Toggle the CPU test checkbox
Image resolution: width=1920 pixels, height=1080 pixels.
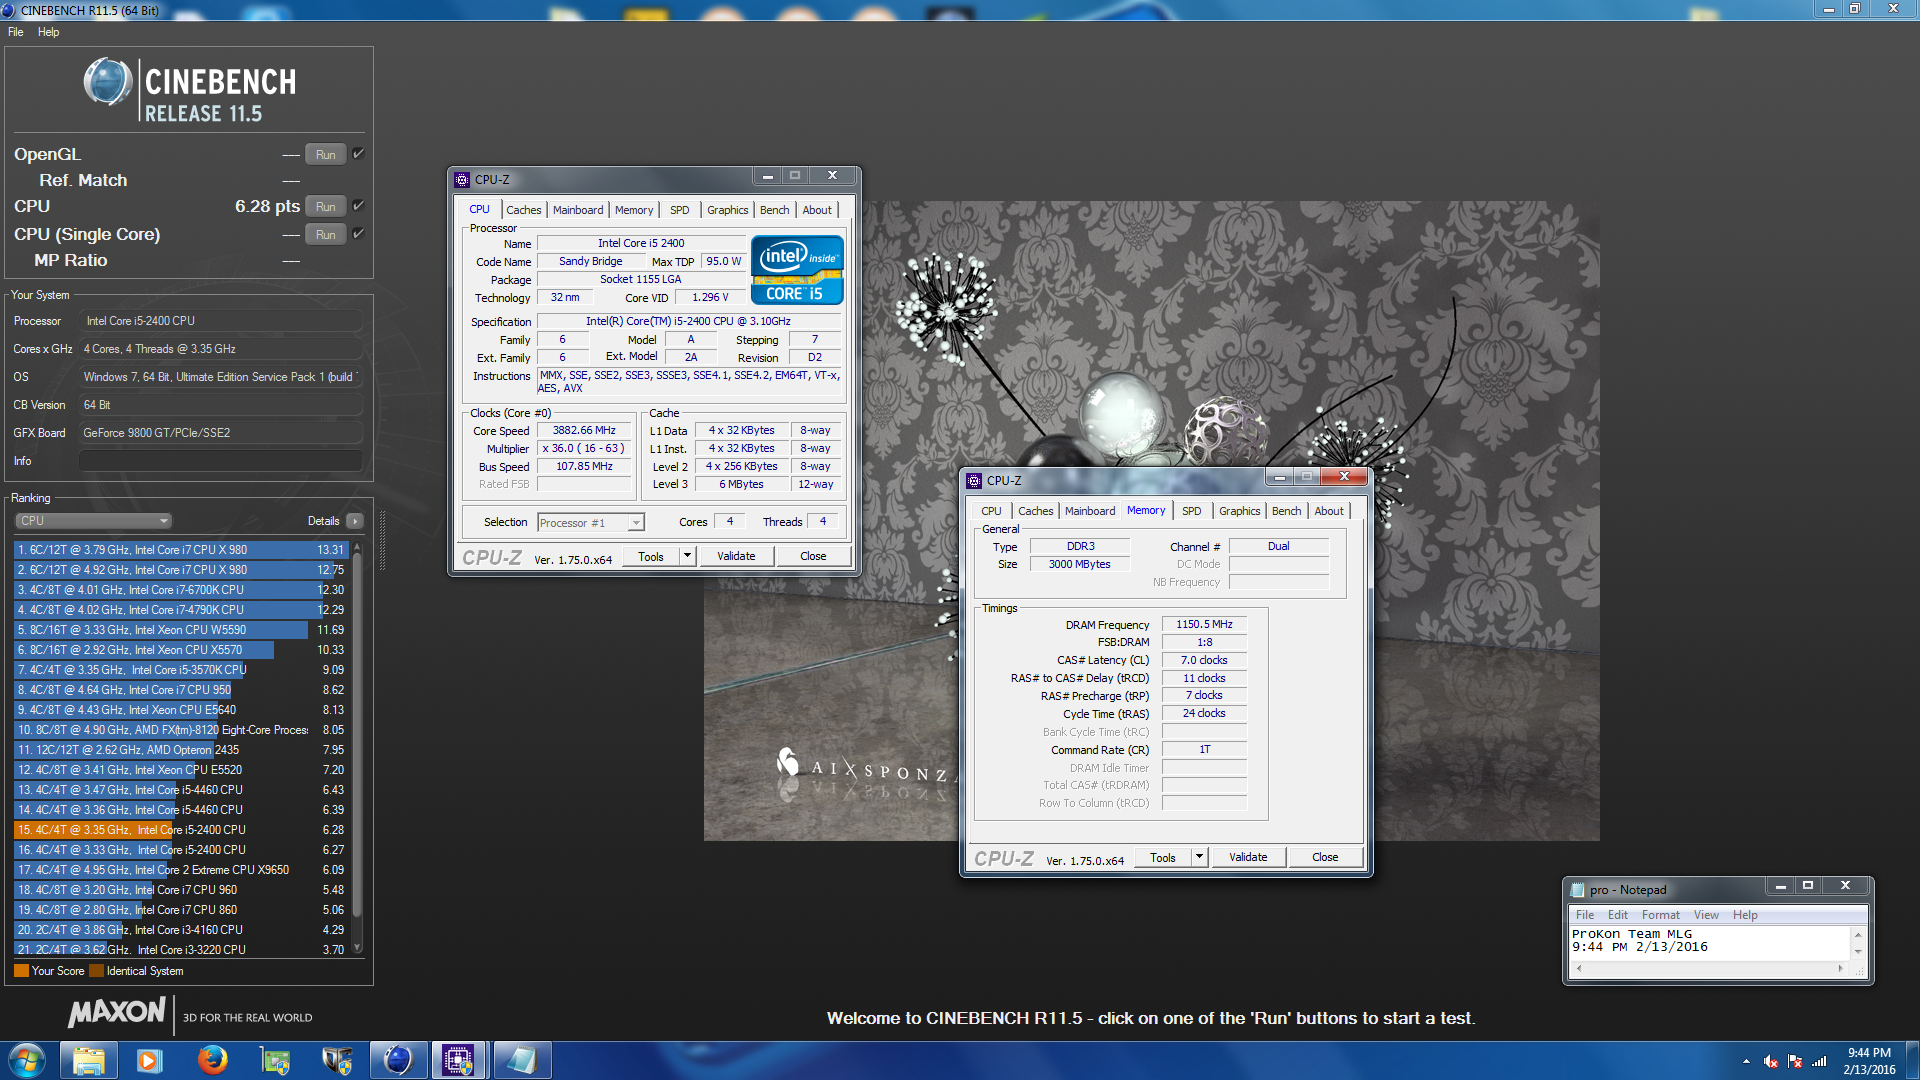(x=358, y=206)
